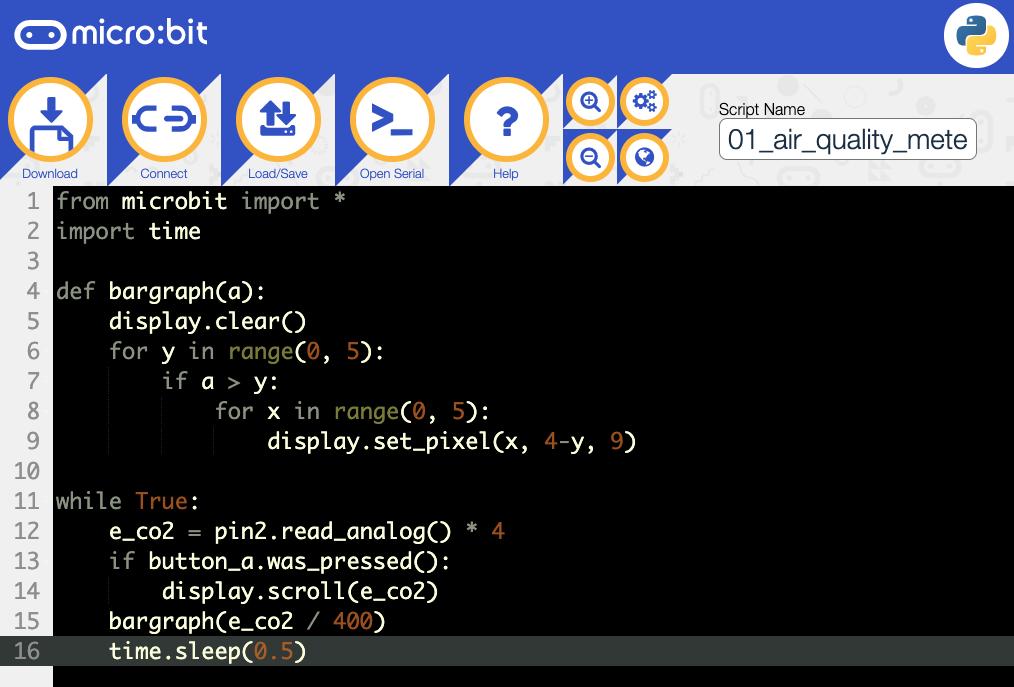Viewport: 1014px width, 687px height.
Task: Click line 9 'display.set_pixel(x, 4-y, 9)'
Action: (x=451, y=441)
